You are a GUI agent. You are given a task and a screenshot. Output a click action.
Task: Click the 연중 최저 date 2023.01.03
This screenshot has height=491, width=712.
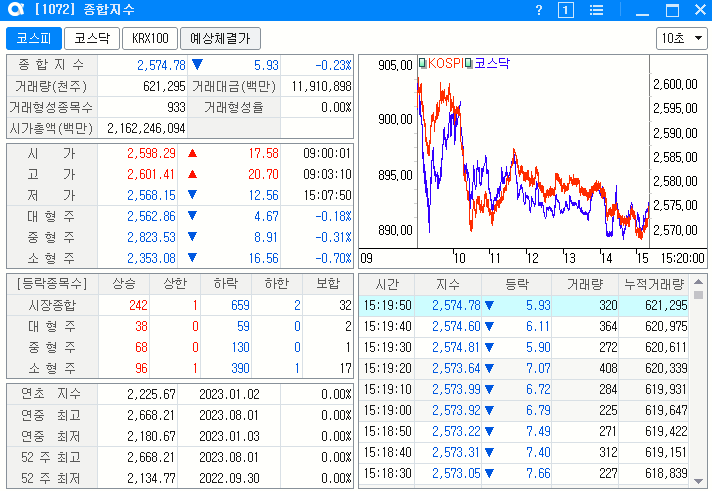[x=229, y=436]
